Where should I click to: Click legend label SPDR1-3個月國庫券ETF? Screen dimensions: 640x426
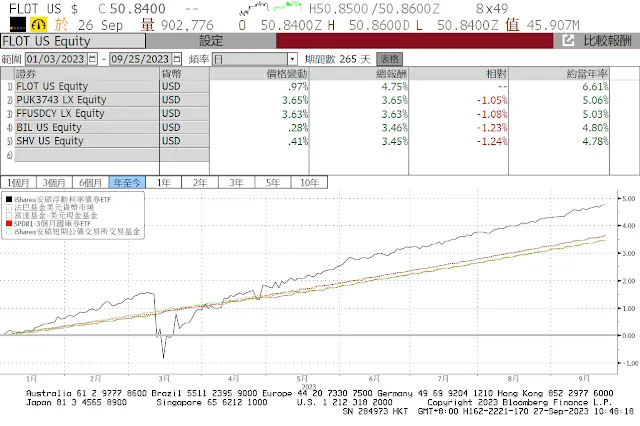click(52, 224)
